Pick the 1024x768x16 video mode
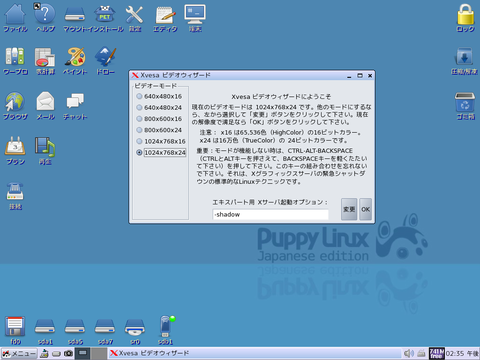 (x=161, y=141)
